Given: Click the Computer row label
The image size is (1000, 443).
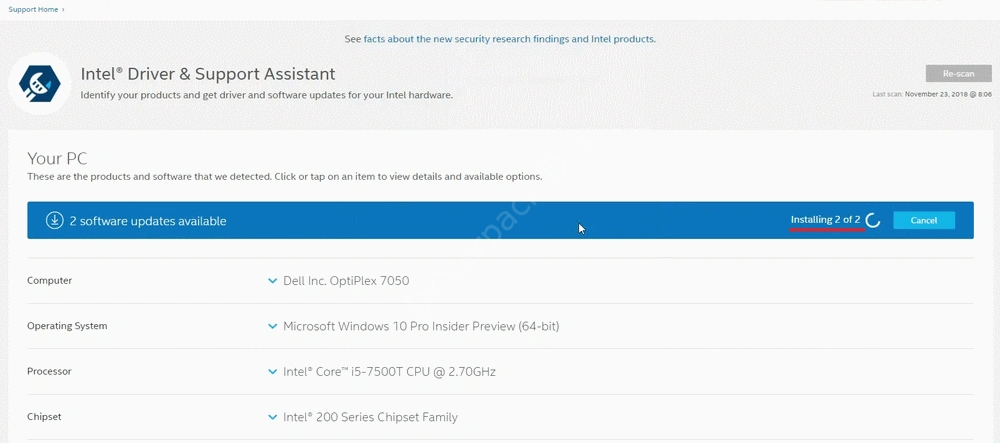Looking at the screenshot, I should [50, 280].
